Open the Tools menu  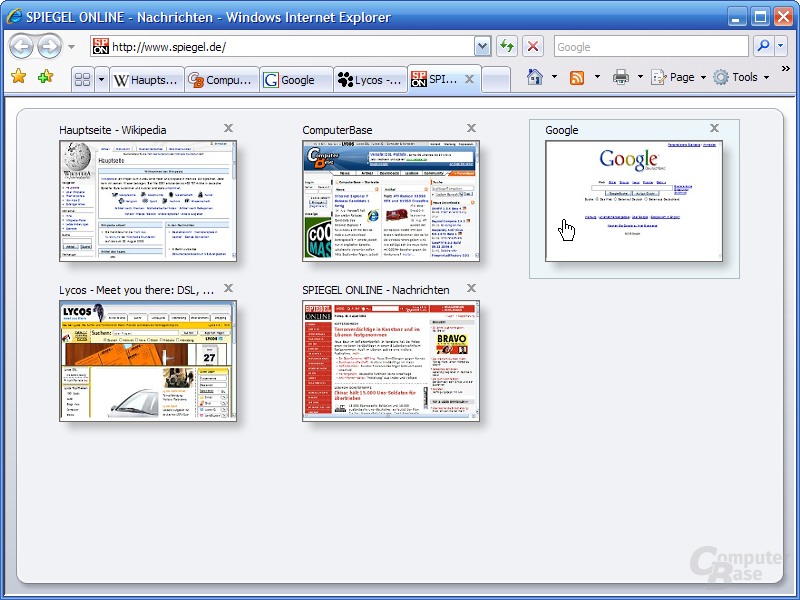coord(742,78)
